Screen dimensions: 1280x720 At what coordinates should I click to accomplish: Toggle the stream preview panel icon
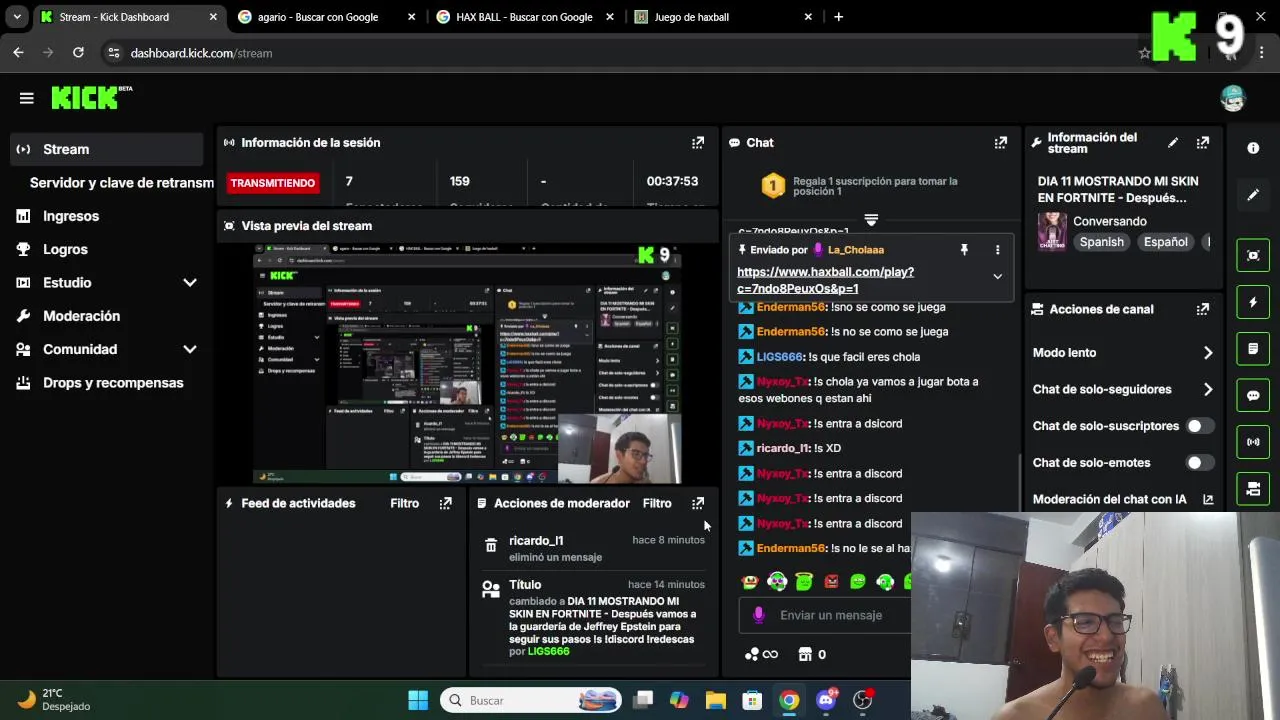click(1253, 255)
